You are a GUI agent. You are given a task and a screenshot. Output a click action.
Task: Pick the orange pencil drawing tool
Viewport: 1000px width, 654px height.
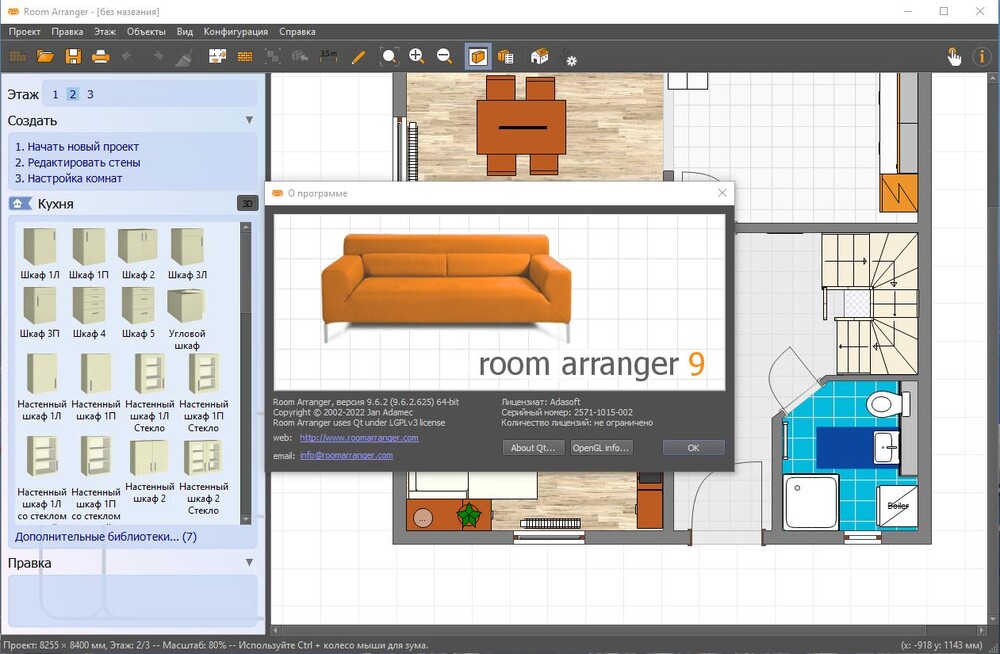358,57
